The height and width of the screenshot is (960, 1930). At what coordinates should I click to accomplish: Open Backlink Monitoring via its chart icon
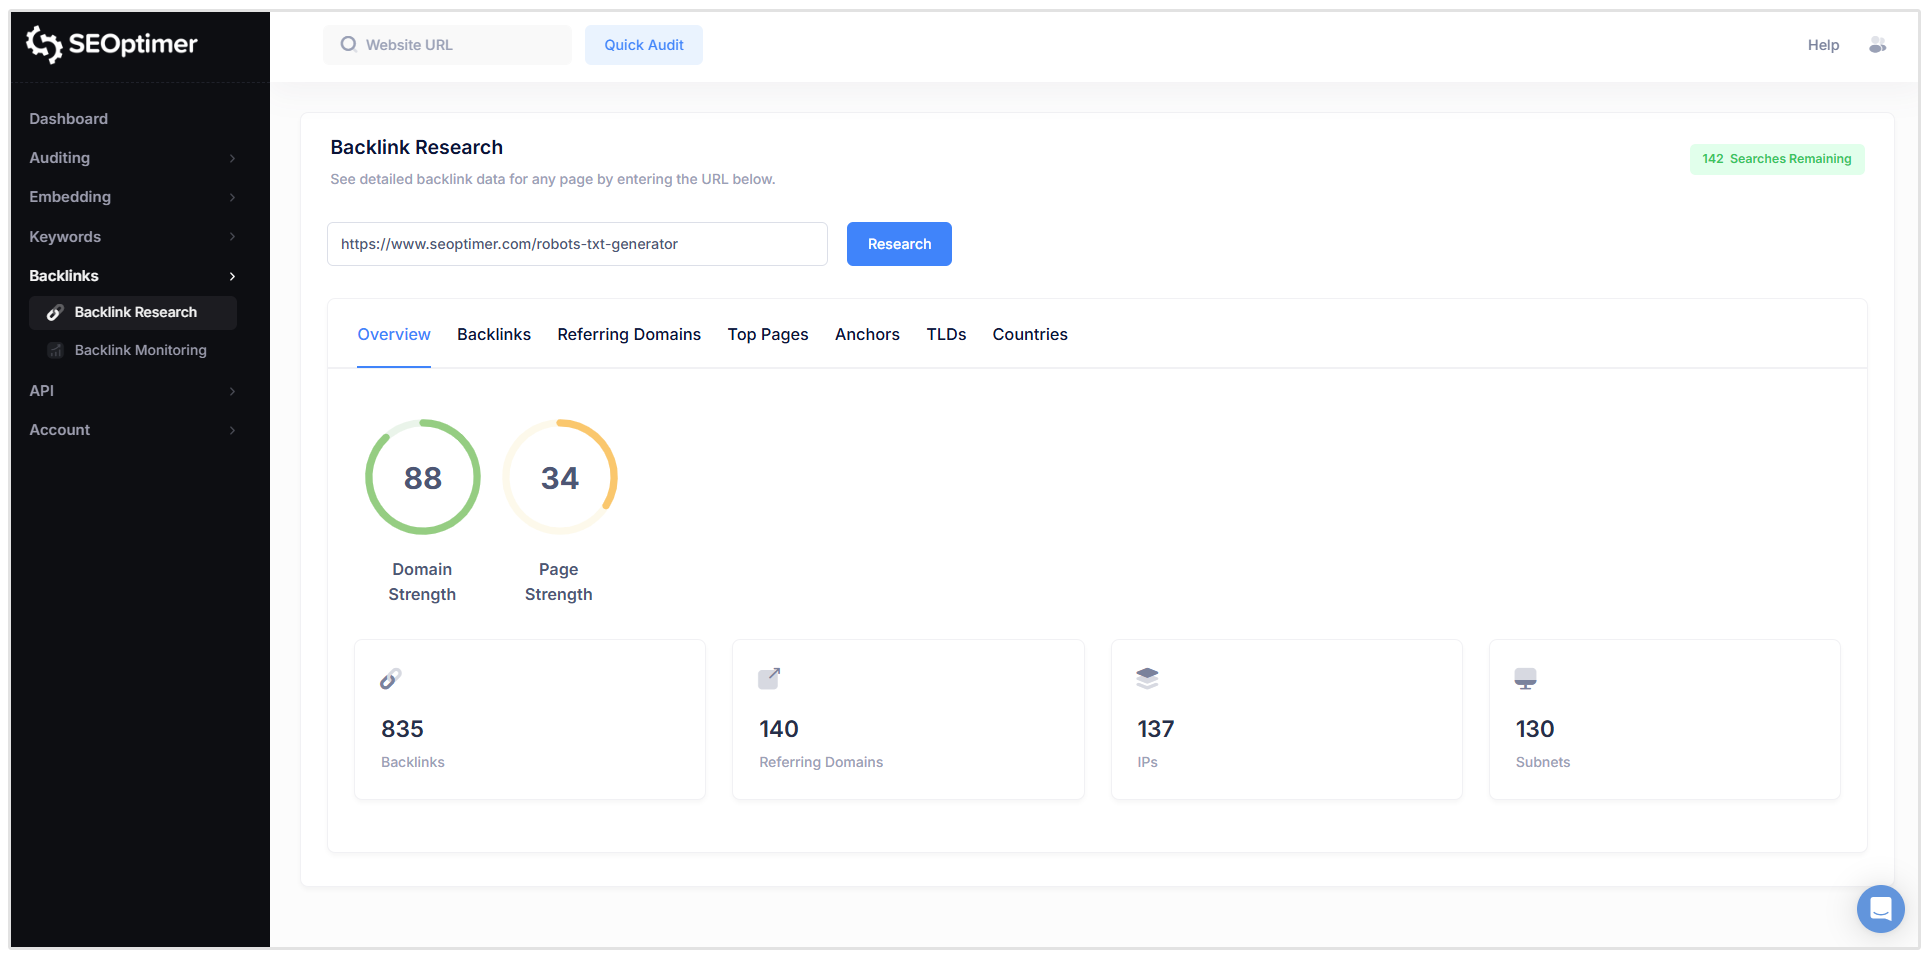pos(55,350)
